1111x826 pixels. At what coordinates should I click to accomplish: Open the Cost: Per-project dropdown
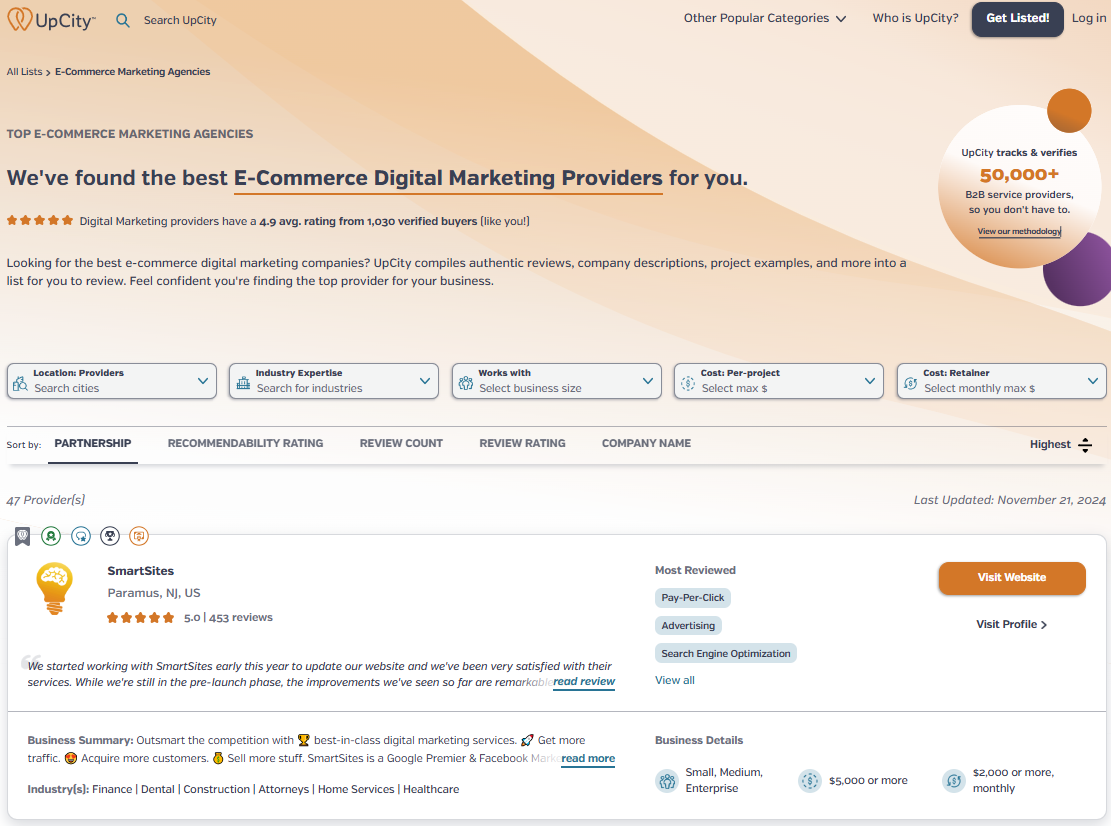coord(779,381)
